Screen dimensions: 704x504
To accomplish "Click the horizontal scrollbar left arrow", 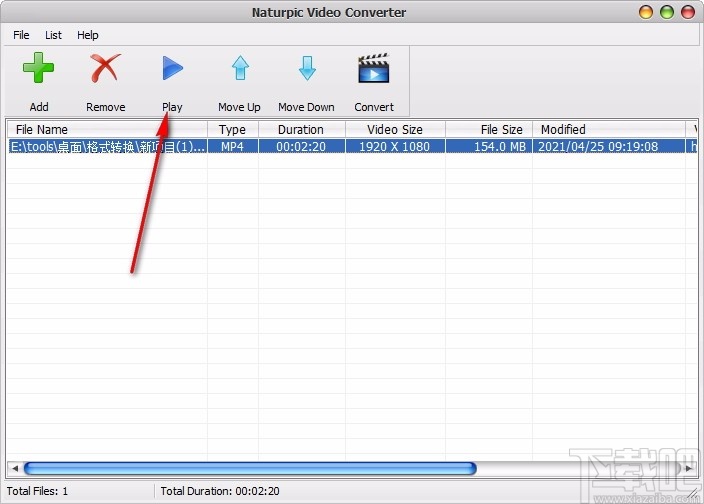I will pos(15,469).
